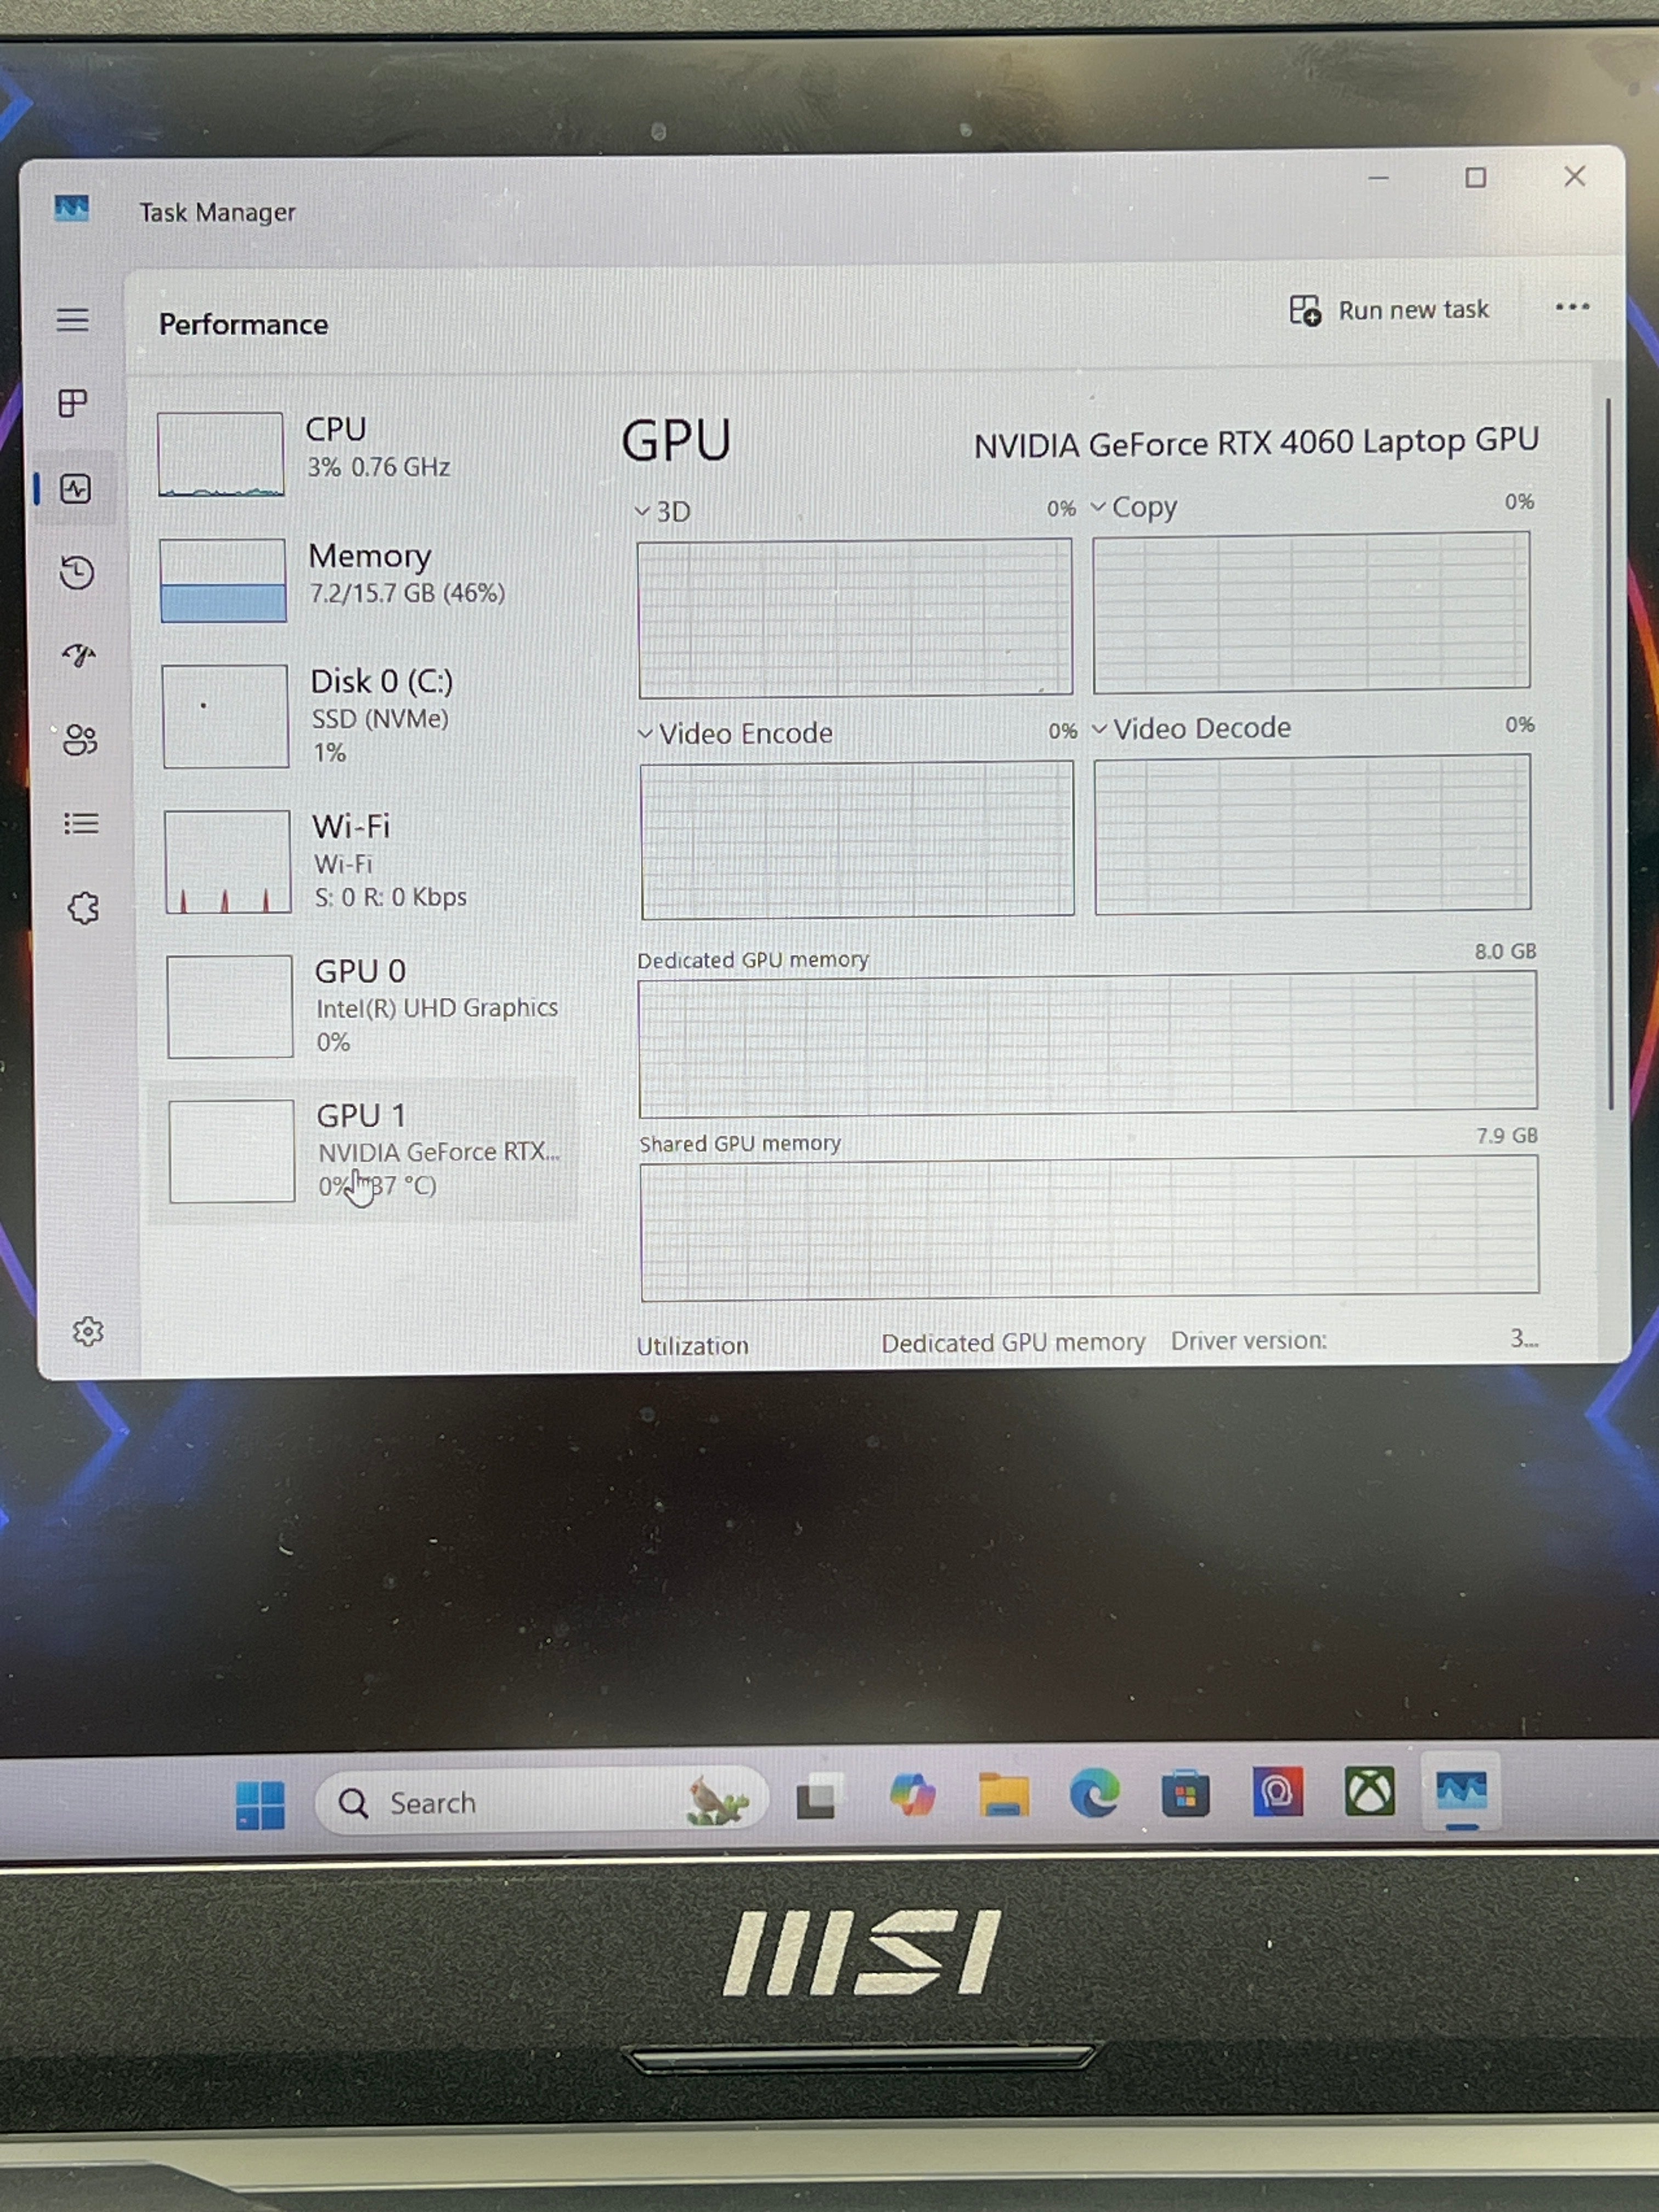
Task: Click the '3% 0.76 GHz' CPU value
Action: (378, 467)
